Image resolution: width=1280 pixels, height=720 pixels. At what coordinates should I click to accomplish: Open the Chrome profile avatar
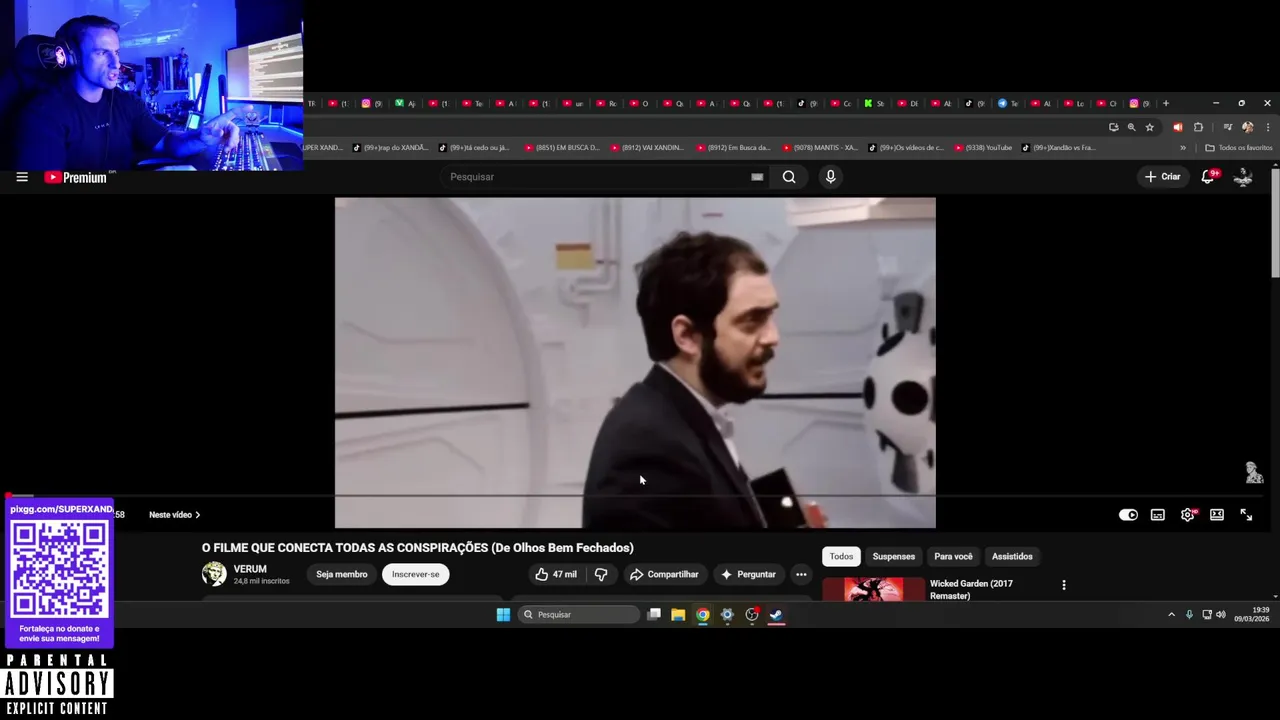click(1247, 127)
